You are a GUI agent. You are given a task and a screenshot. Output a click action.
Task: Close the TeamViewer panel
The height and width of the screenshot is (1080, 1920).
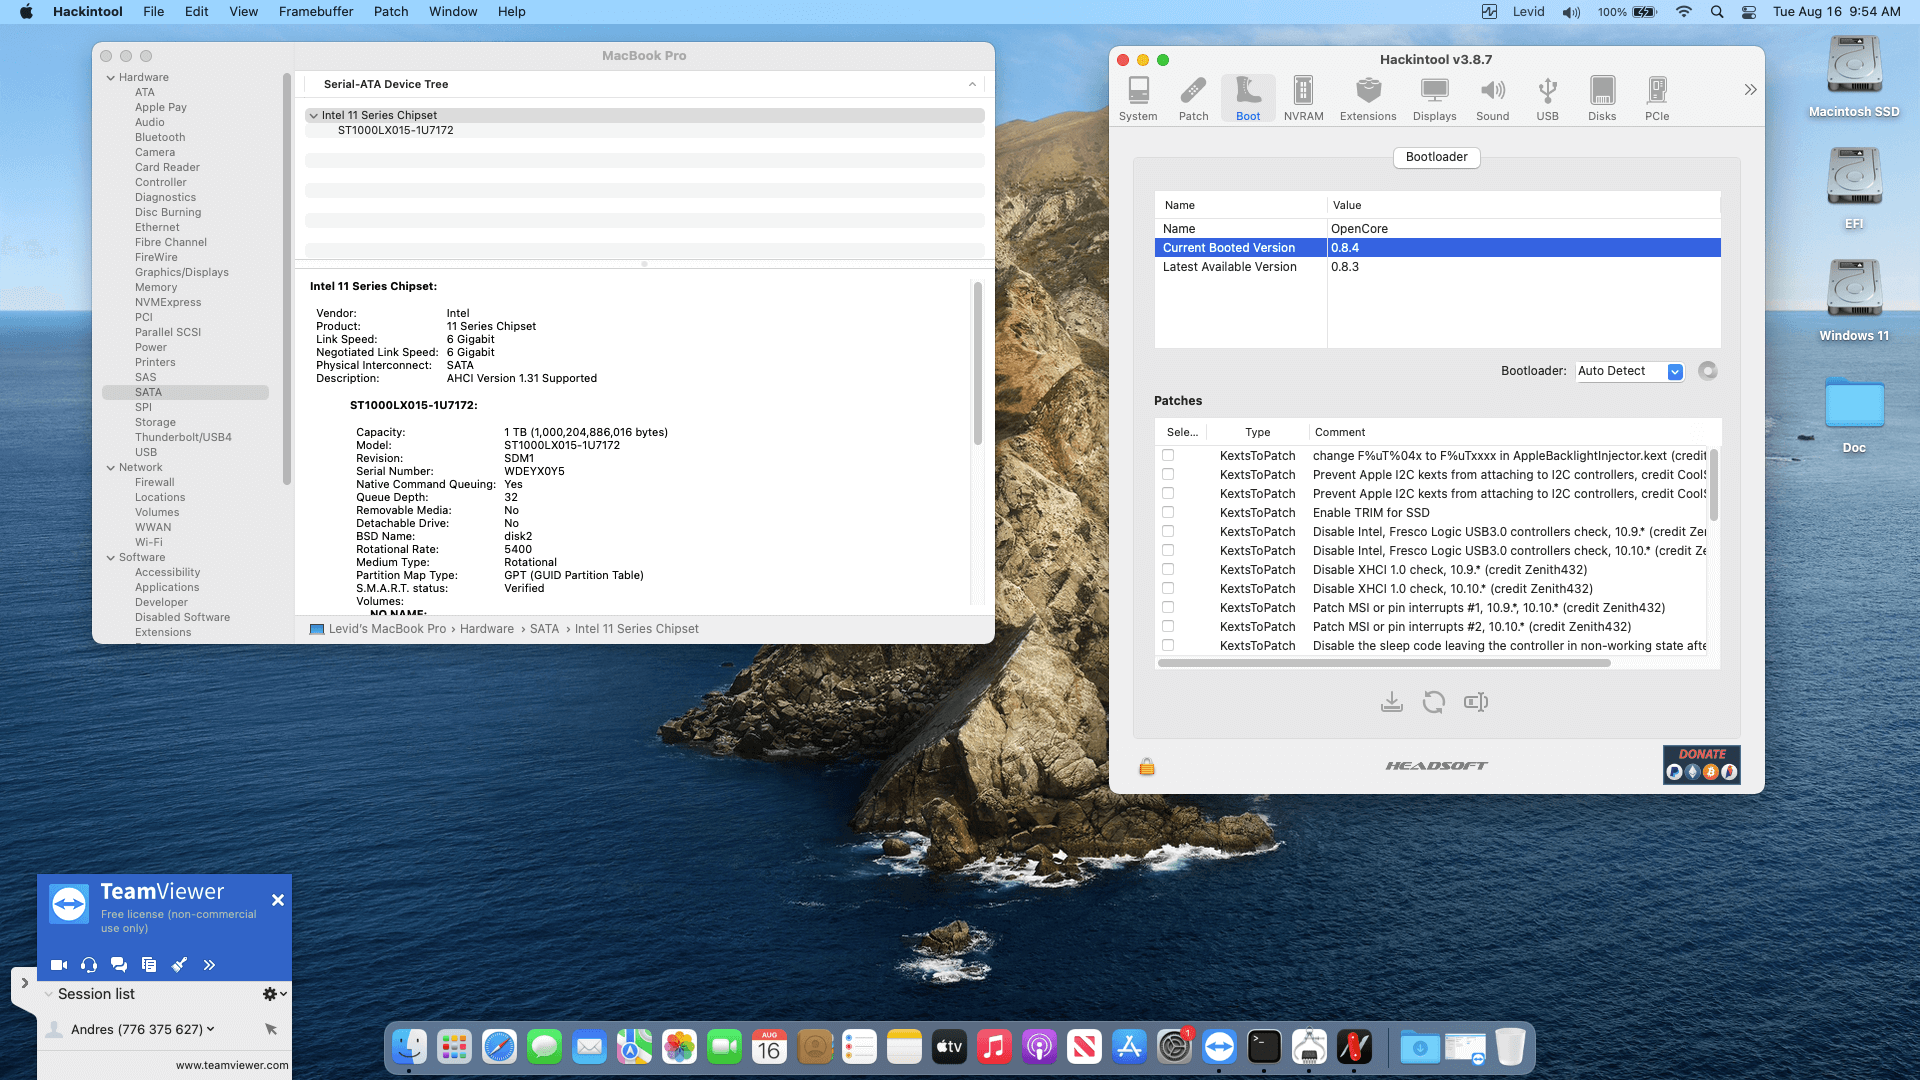278,901
